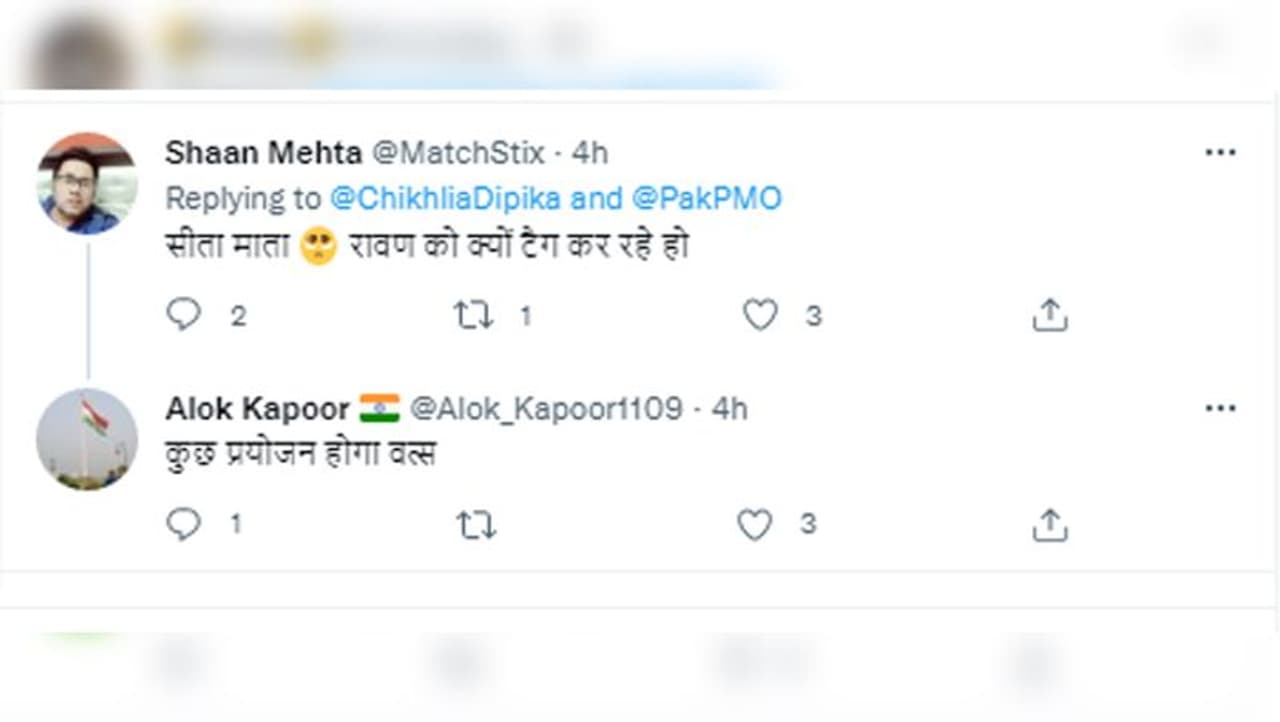Open Alok Kapoor's tweet 4h timestamp
This screenshot has height=722, width=1280.
tap(730, 409)
